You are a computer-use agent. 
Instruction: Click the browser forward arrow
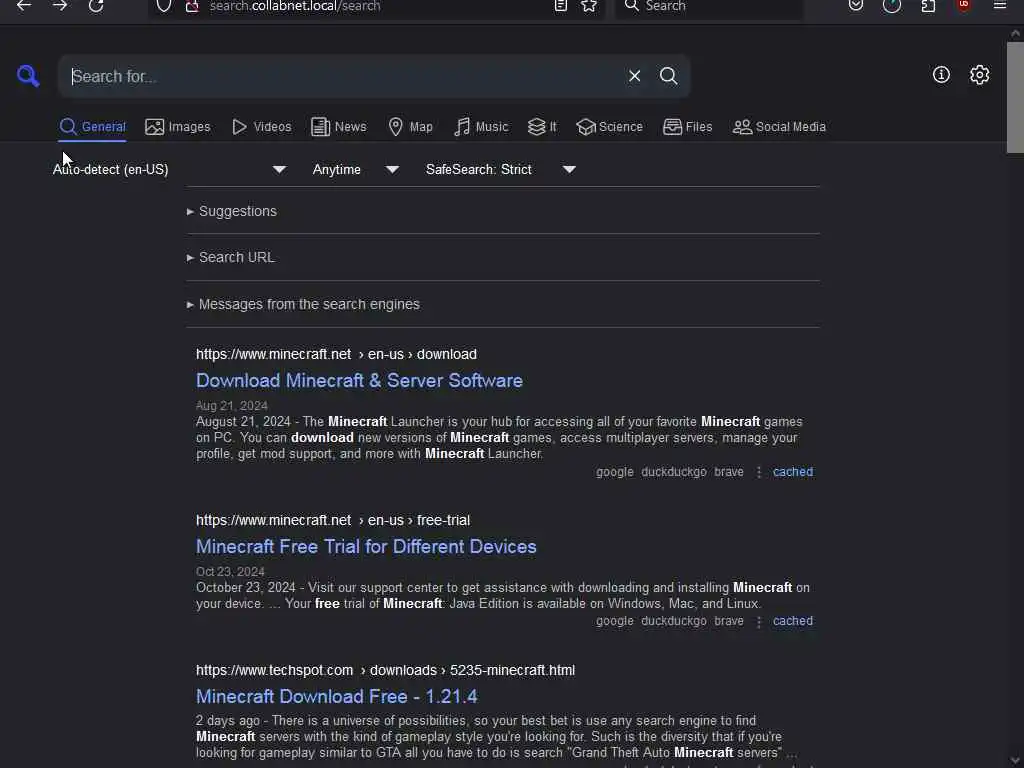(x=60, y=6)
